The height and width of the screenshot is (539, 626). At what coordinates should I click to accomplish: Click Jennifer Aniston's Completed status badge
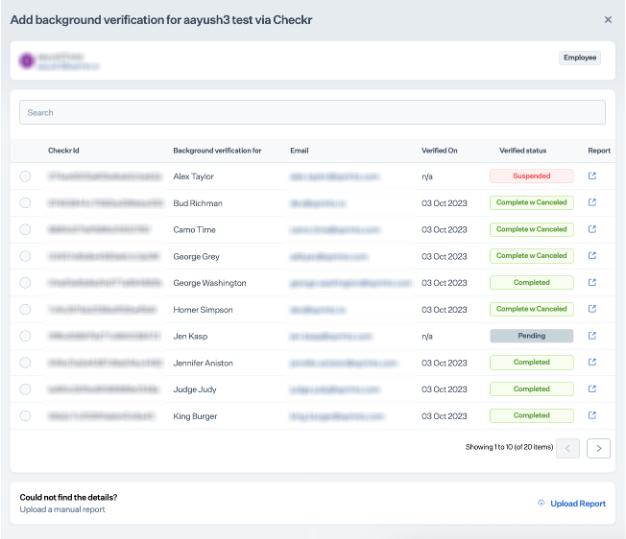tap(531, 362)
